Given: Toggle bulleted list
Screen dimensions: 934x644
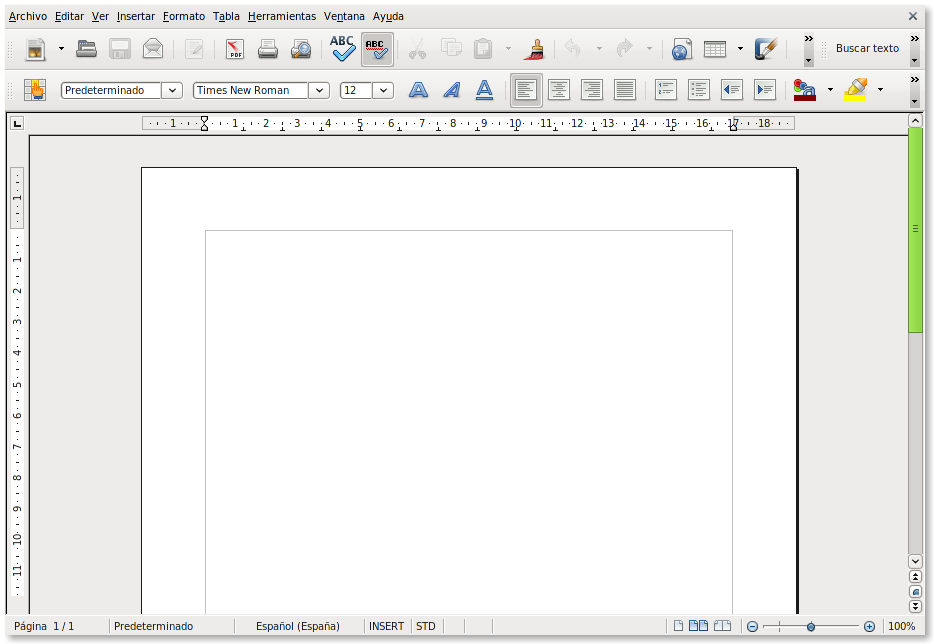Looking at the screenshot, I should pos(698,90).
